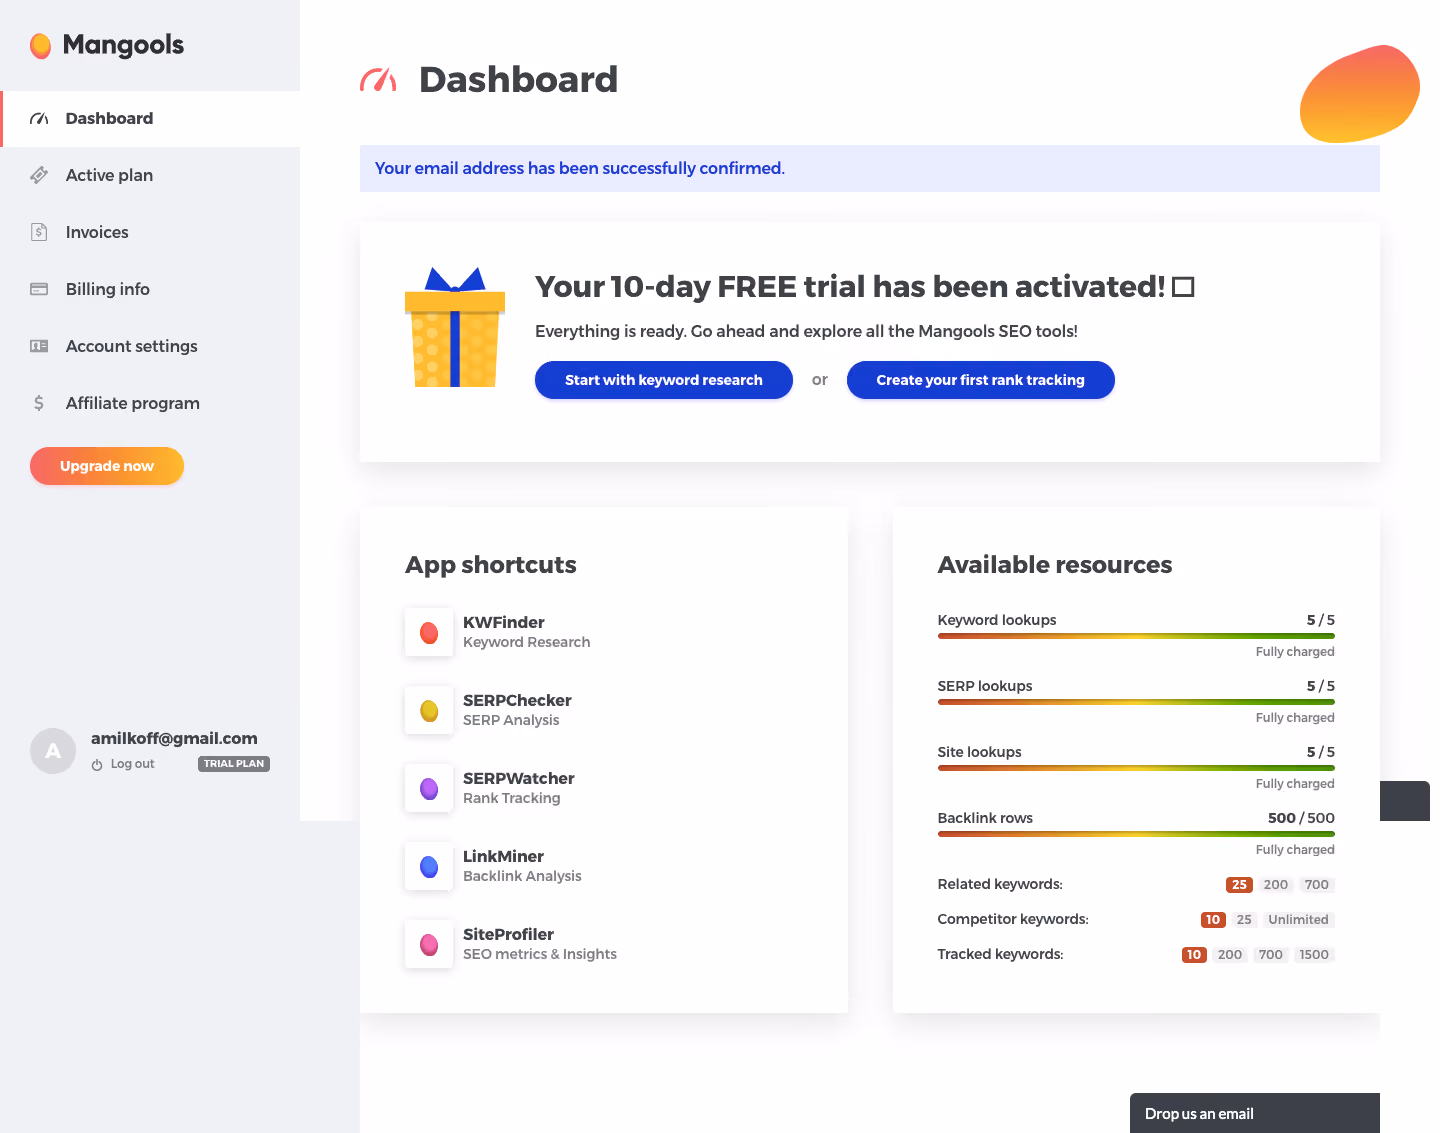
Task: Click Create your first rank tracking
Action: [x=981, y=380]
